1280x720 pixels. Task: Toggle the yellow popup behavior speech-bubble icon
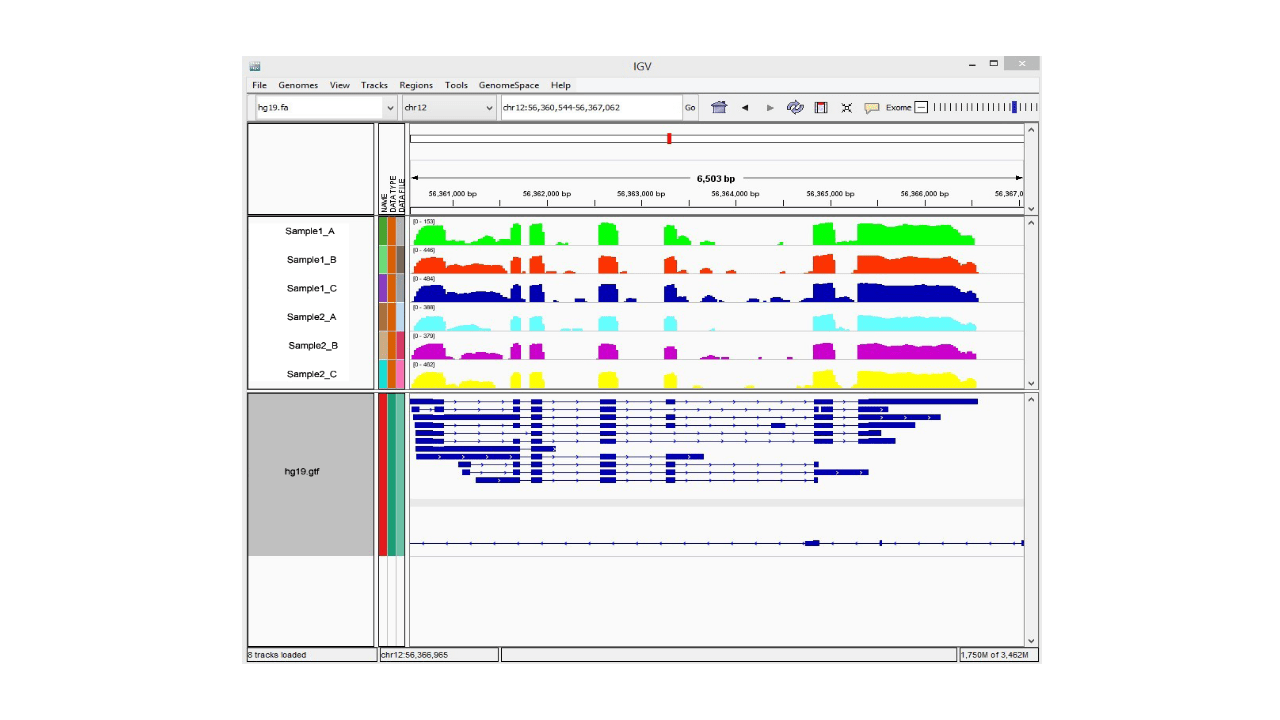pos(872,107)
